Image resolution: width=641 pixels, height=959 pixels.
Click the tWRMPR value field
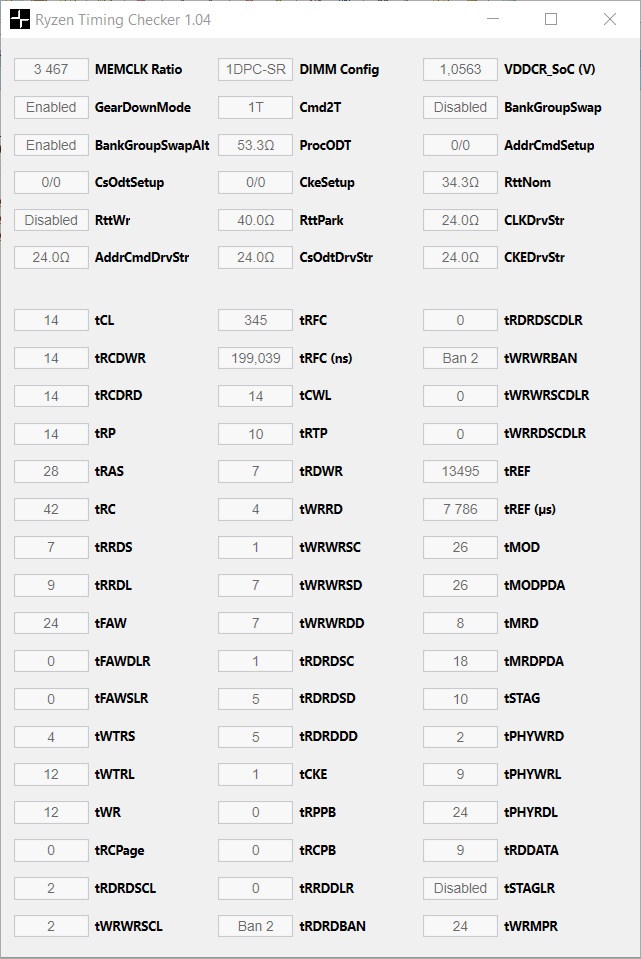tap(461, 926)
